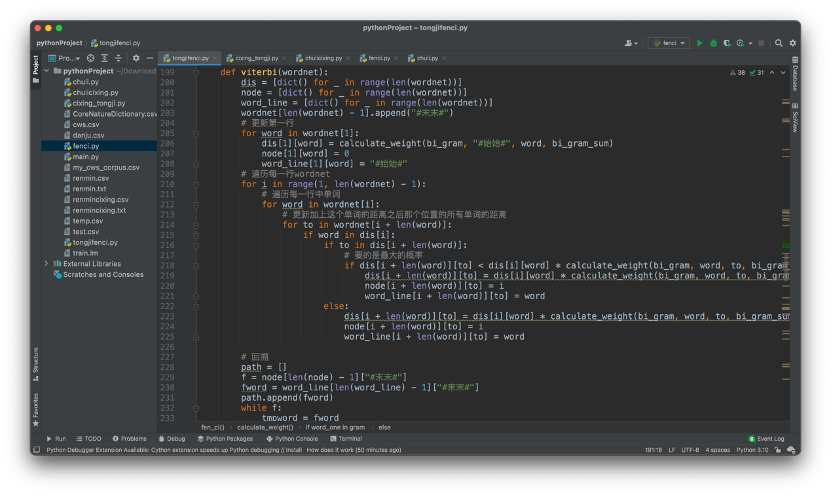The height and width of the screenshot is (496, 832).
Task: Open IDE settings gear in top toolbar
Action: click(793, 43)
